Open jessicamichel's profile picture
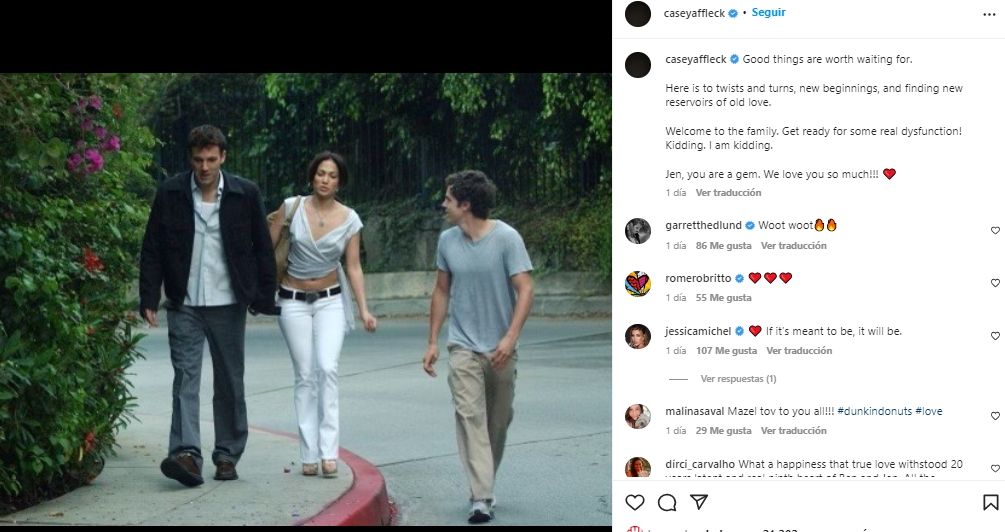The width and height of the screenshot is (1005, 532). pos(638,336)
